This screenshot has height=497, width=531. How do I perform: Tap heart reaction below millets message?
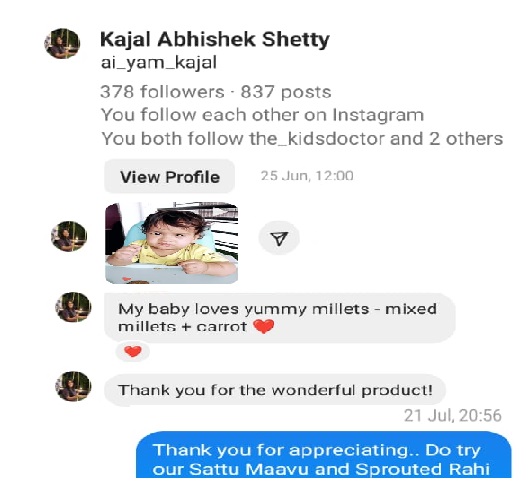pos(133,352)
